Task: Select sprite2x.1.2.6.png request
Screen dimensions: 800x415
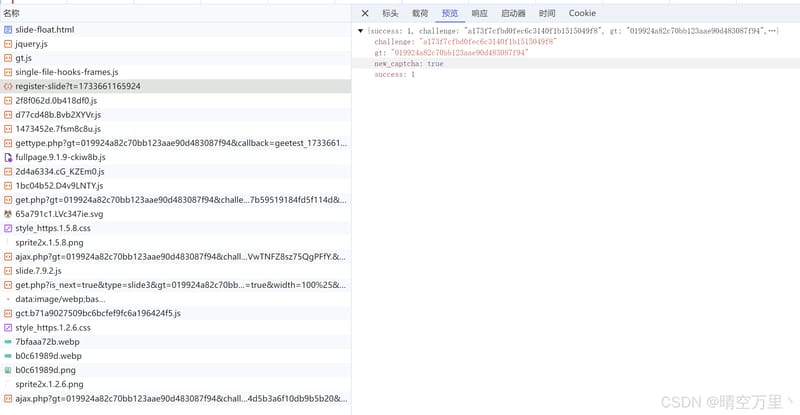Action: coord(176,384)
